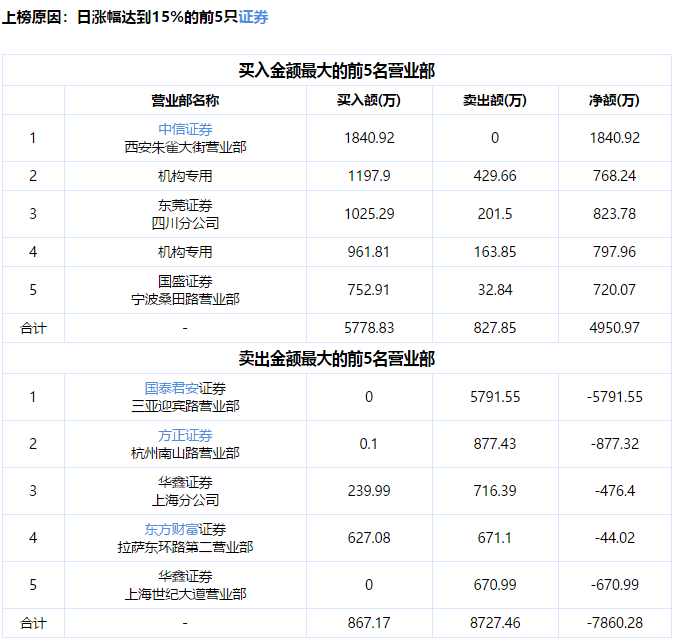Open the 证券 link in the heading
Image resolution: width=674 pixels, height=641 pixels.
253,17
